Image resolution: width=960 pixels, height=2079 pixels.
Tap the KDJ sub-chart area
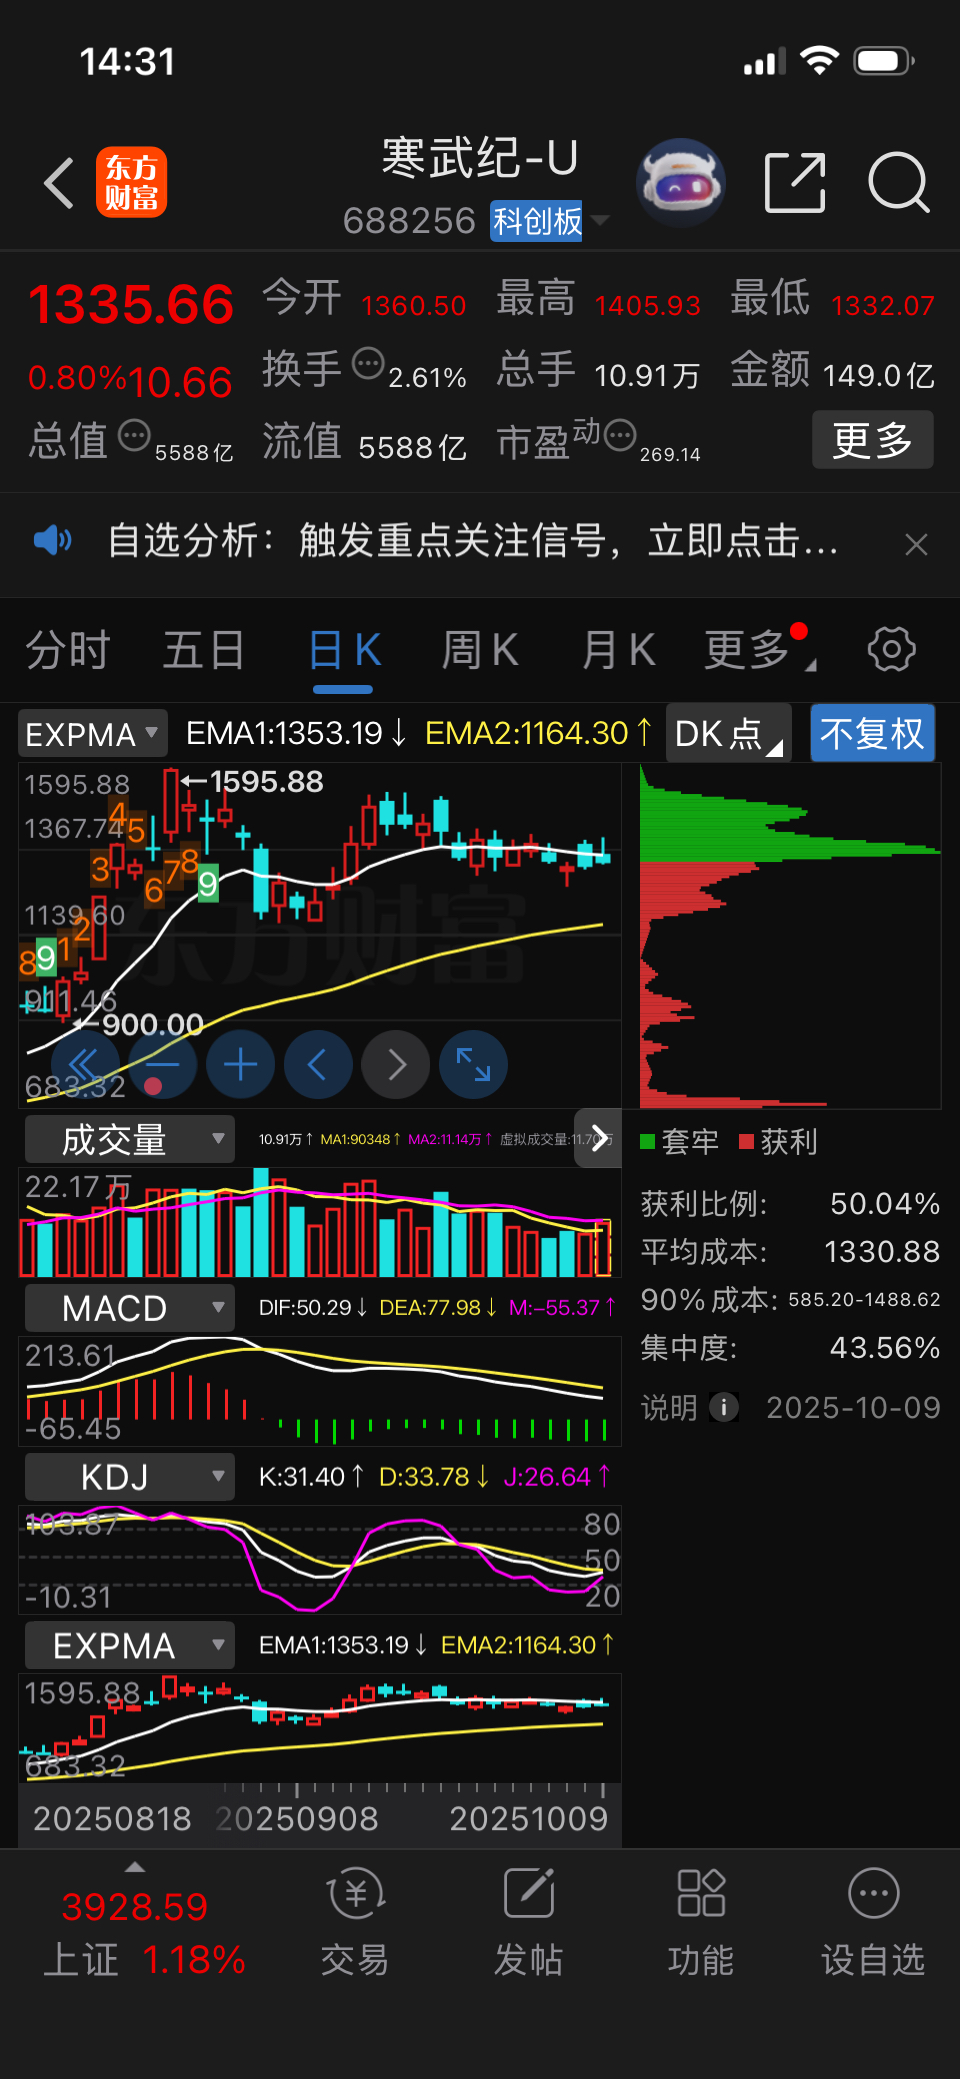[x=320, y=1560]
